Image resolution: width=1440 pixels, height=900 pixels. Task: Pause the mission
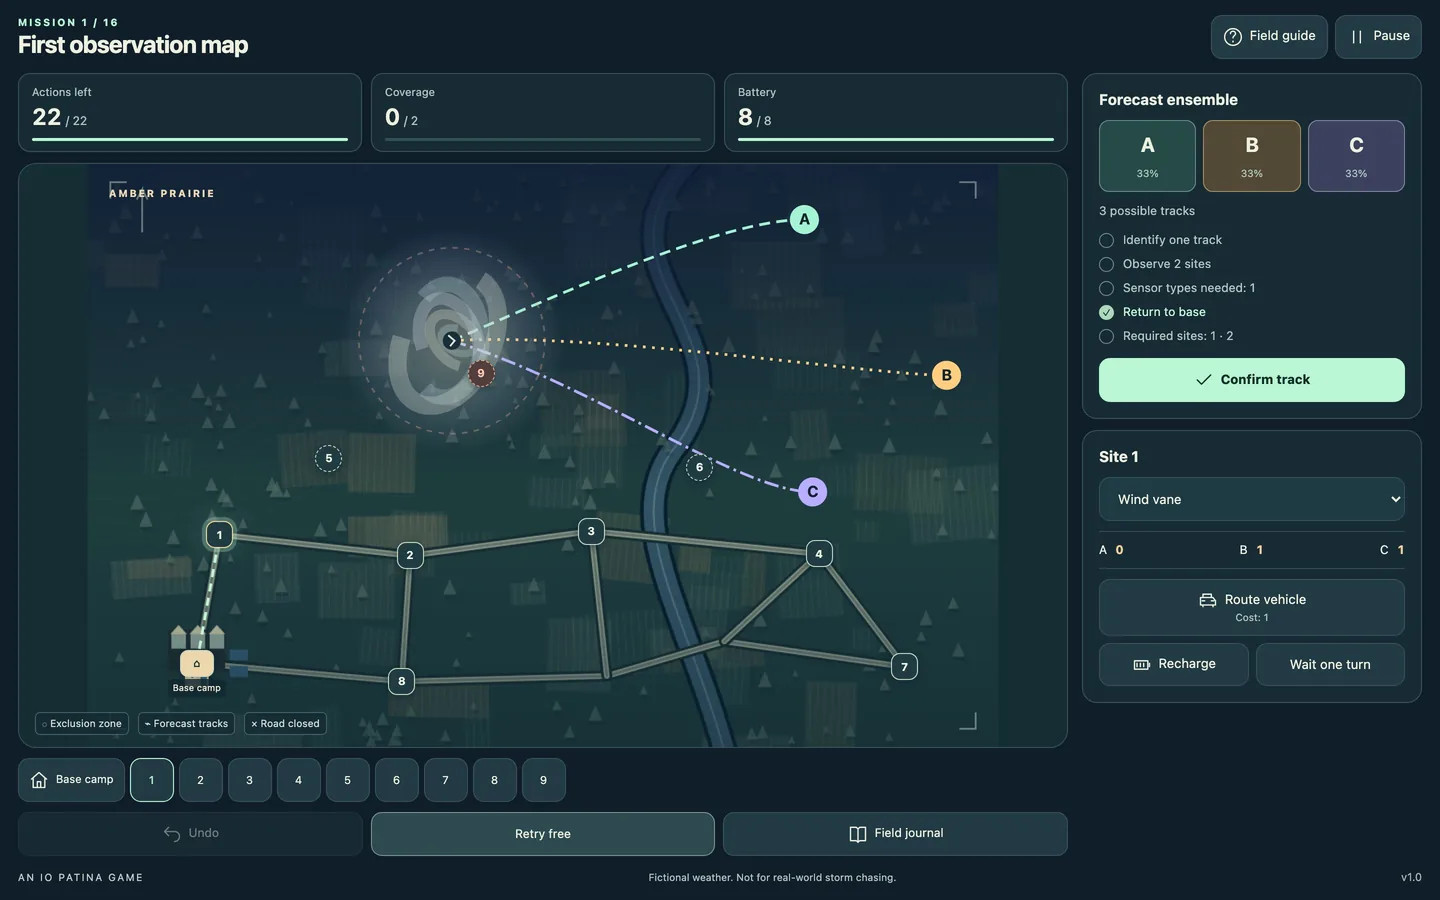(x=1378, y=37)
